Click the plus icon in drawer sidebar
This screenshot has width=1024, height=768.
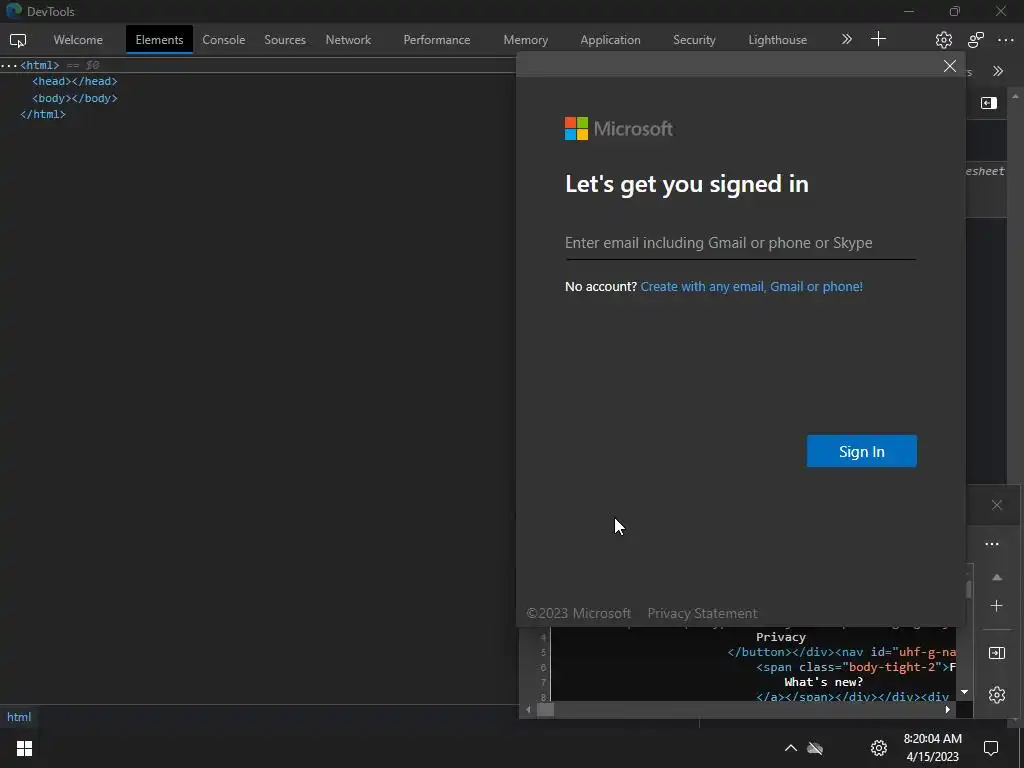pos(997,606)
